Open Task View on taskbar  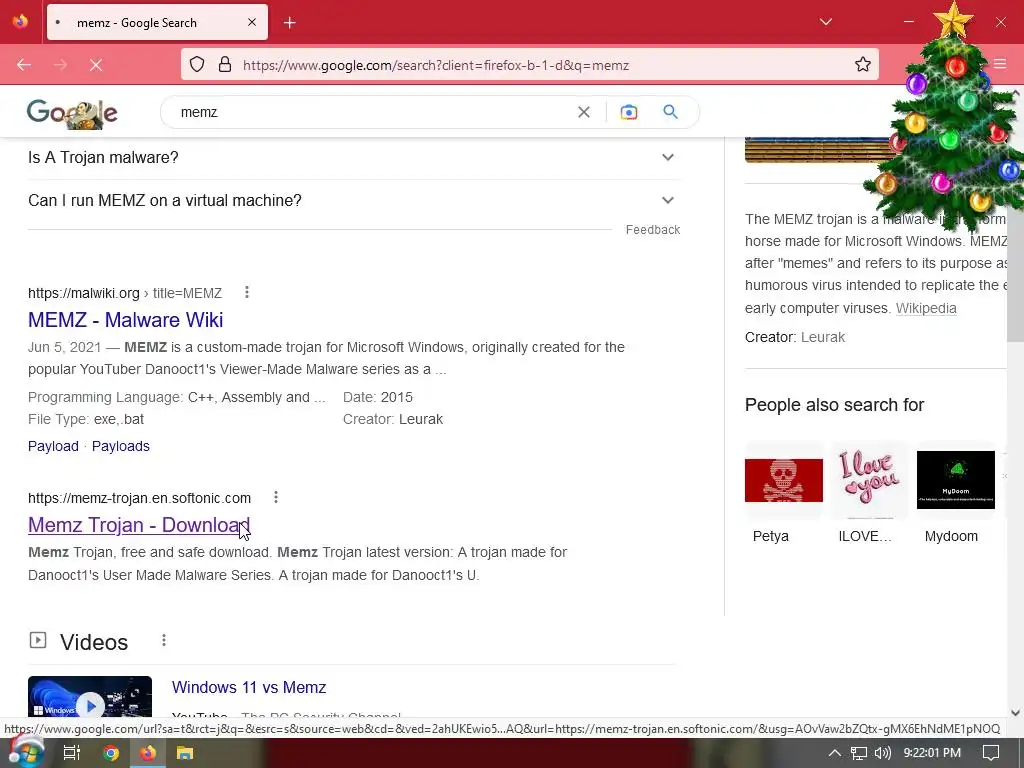pos(71,753)
